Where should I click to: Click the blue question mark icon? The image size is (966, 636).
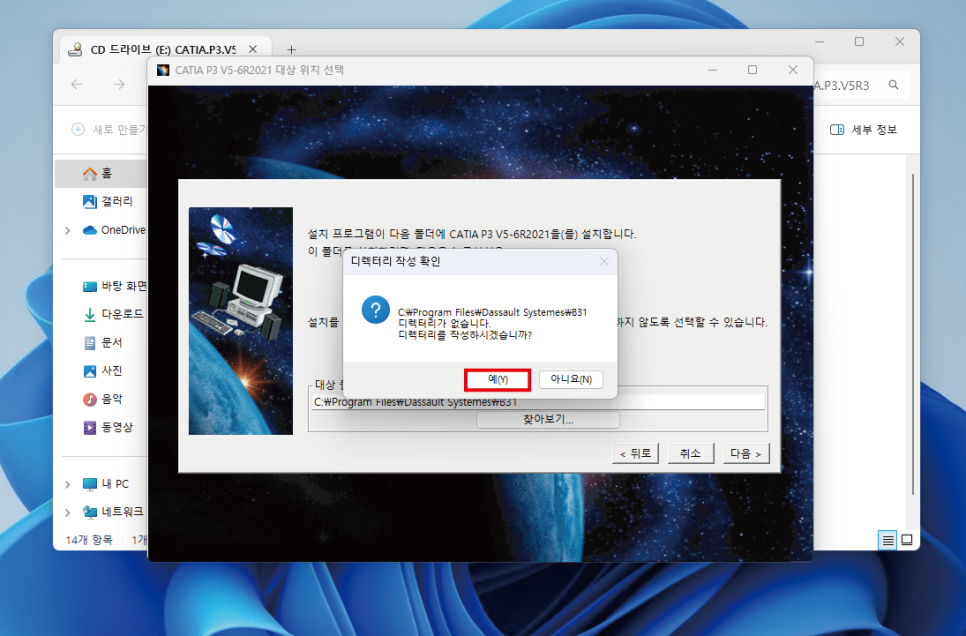click(x=375, y=310)
